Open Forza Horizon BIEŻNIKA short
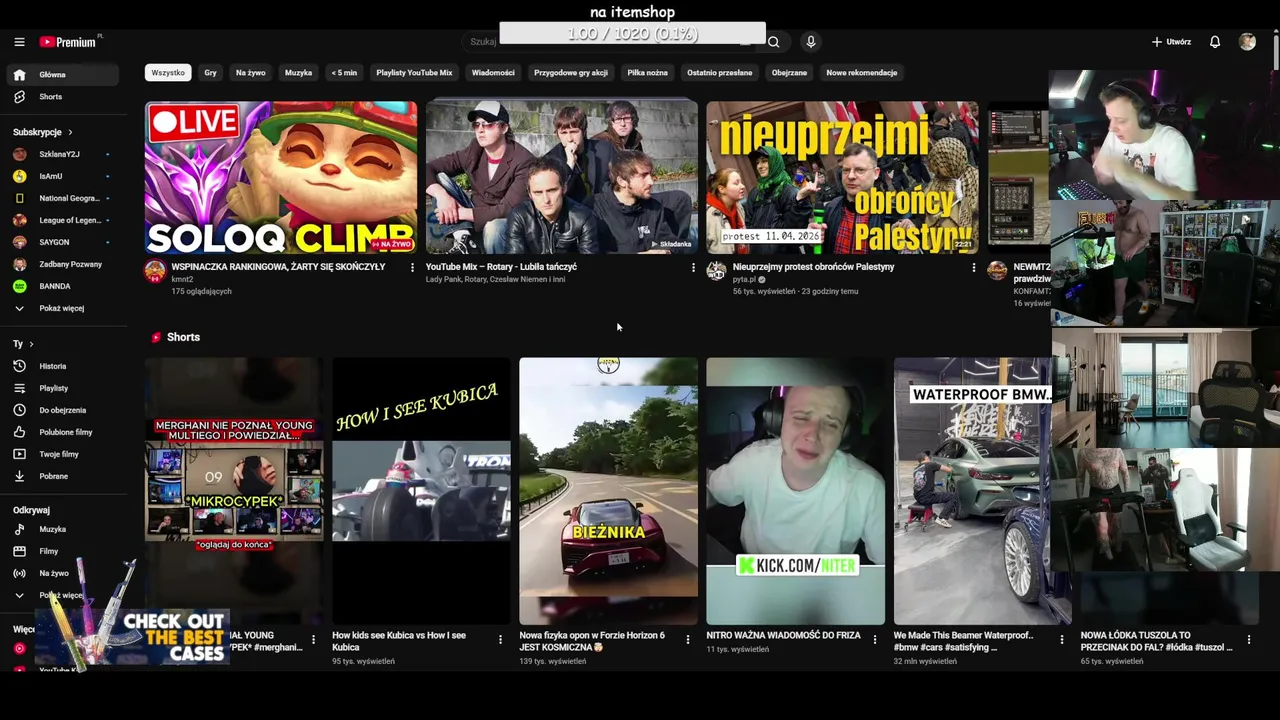This screenshot has width=1280, height=720. coord(608,491)
